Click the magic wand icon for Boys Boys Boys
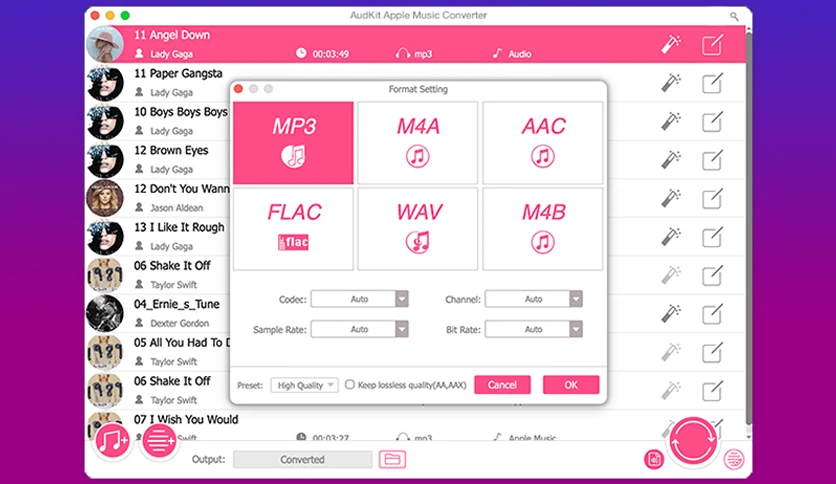 (671, 122)
